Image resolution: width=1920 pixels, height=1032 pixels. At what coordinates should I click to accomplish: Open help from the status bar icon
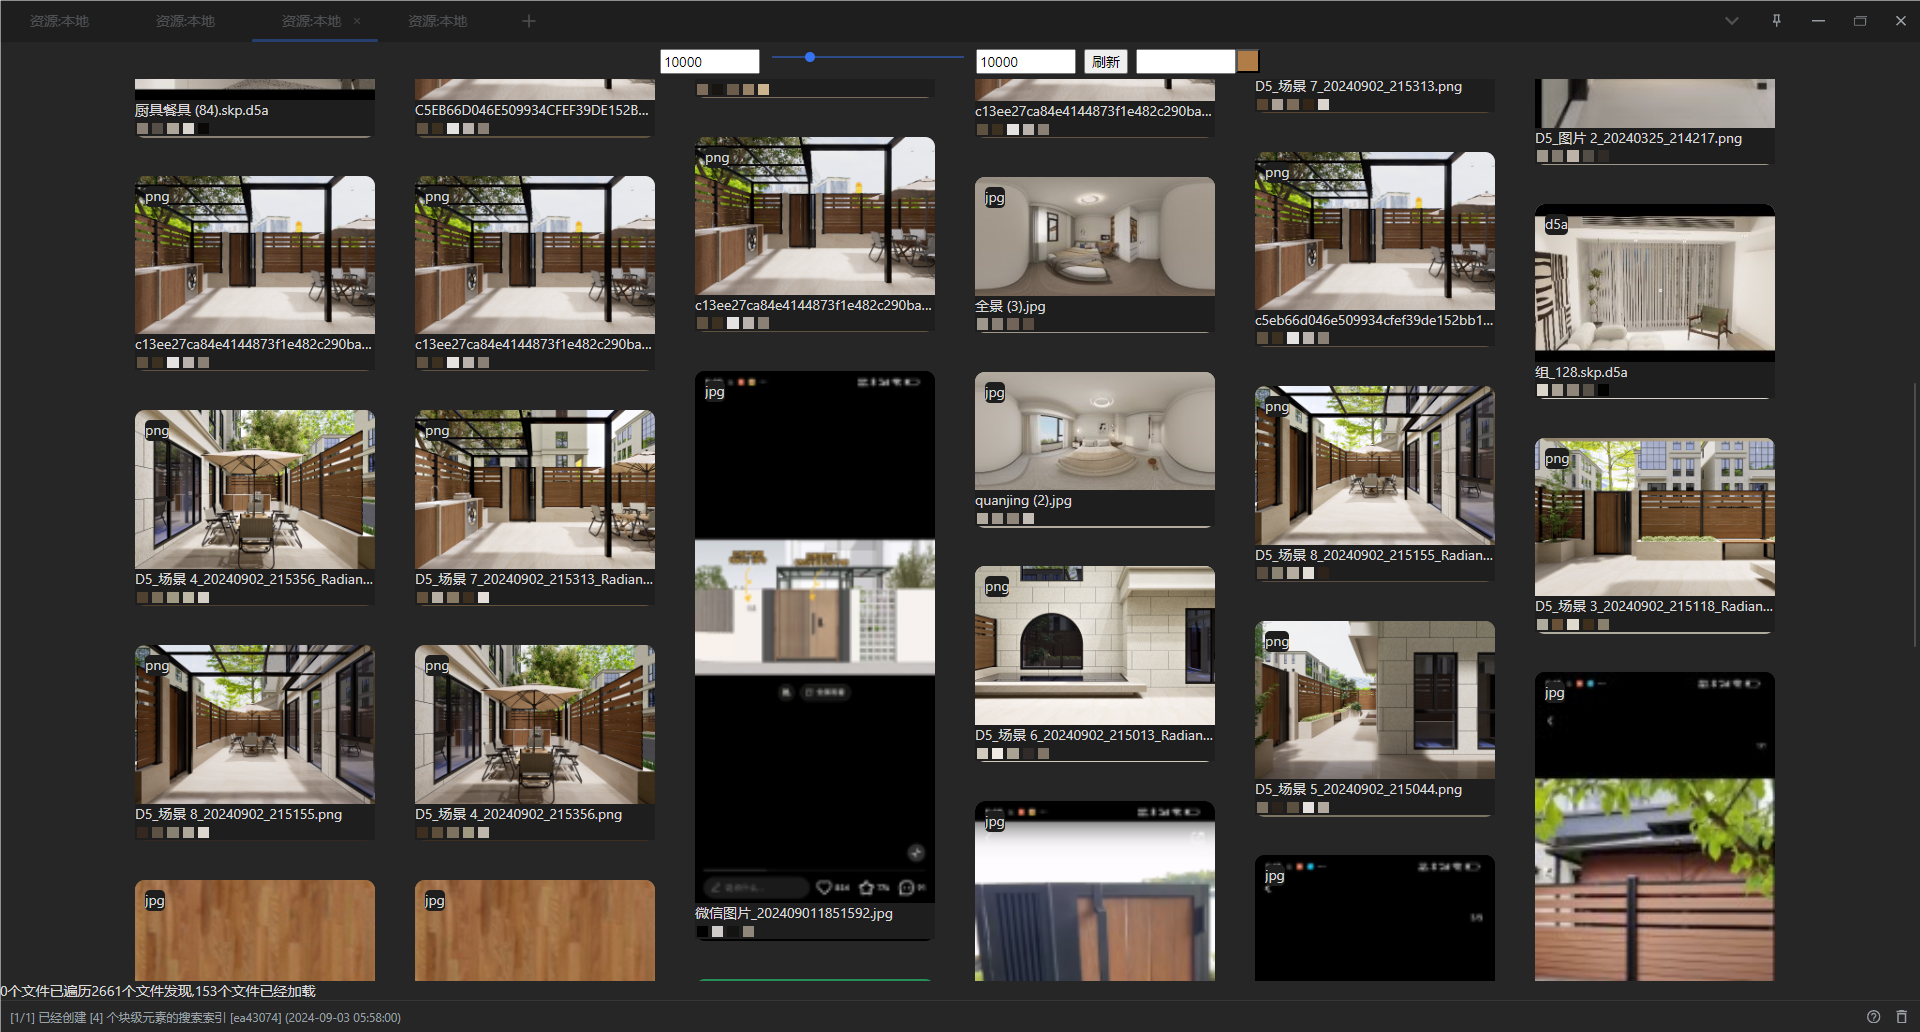coord(1874,1017)
